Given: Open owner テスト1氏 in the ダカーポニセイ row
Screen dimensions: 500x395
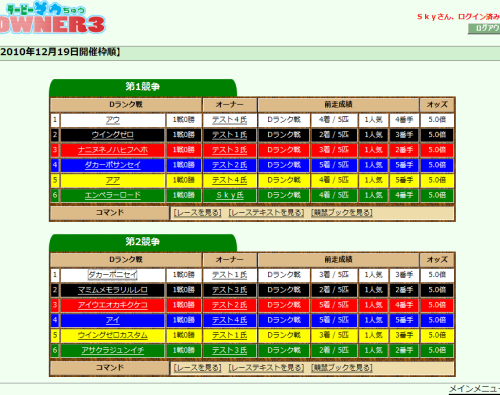Looking at the screenshot, I should [230, 275].
